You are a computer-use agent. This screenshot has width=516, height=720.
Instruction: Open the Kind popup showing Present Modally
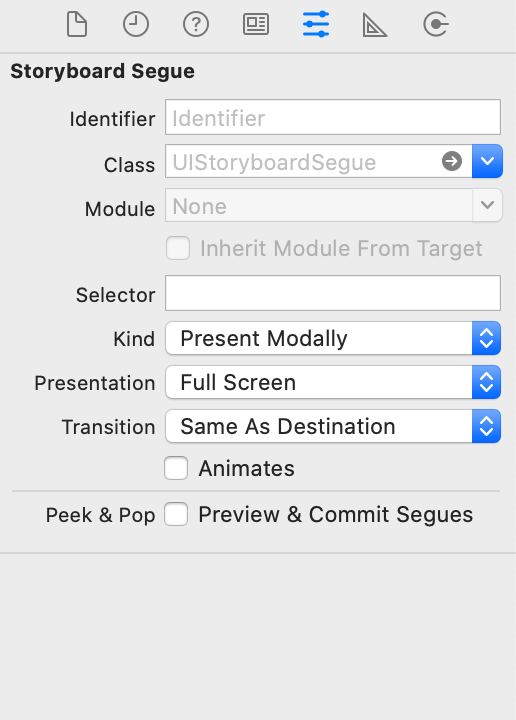(x=333, y=338)
